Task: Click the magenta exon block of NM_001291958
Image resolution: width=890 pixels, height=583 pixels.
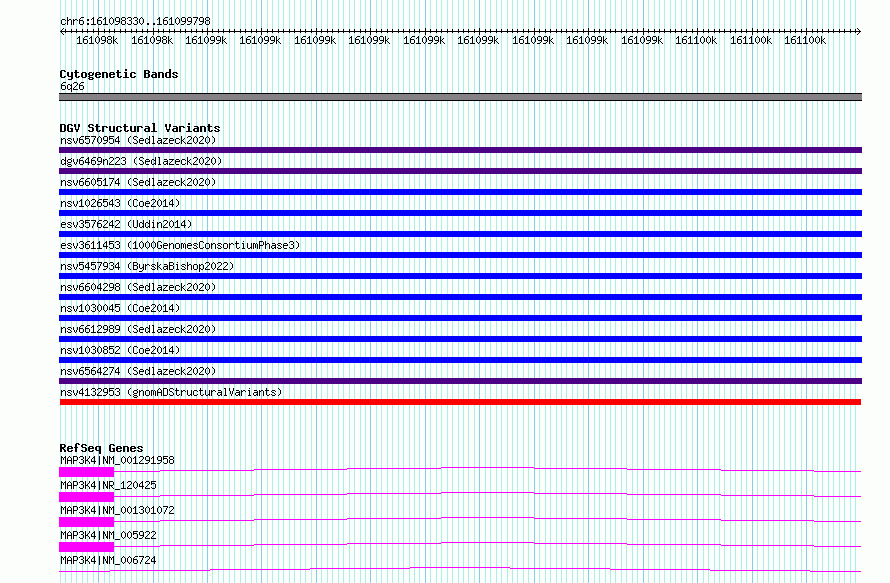Action: [x=86, y=472]
